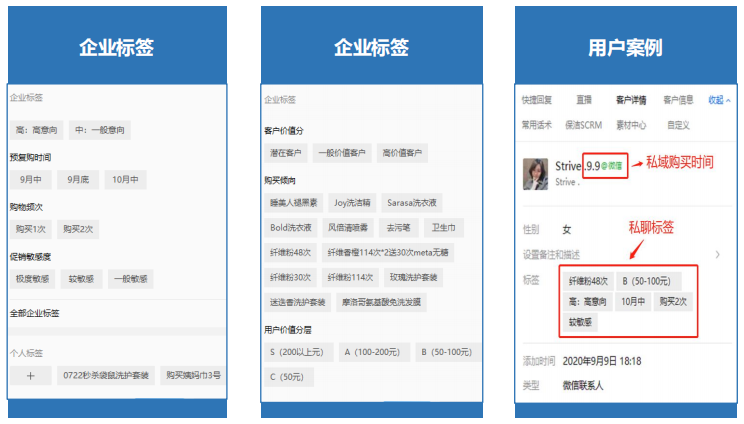Choose the 潜在客户 customer value tag

285,153
